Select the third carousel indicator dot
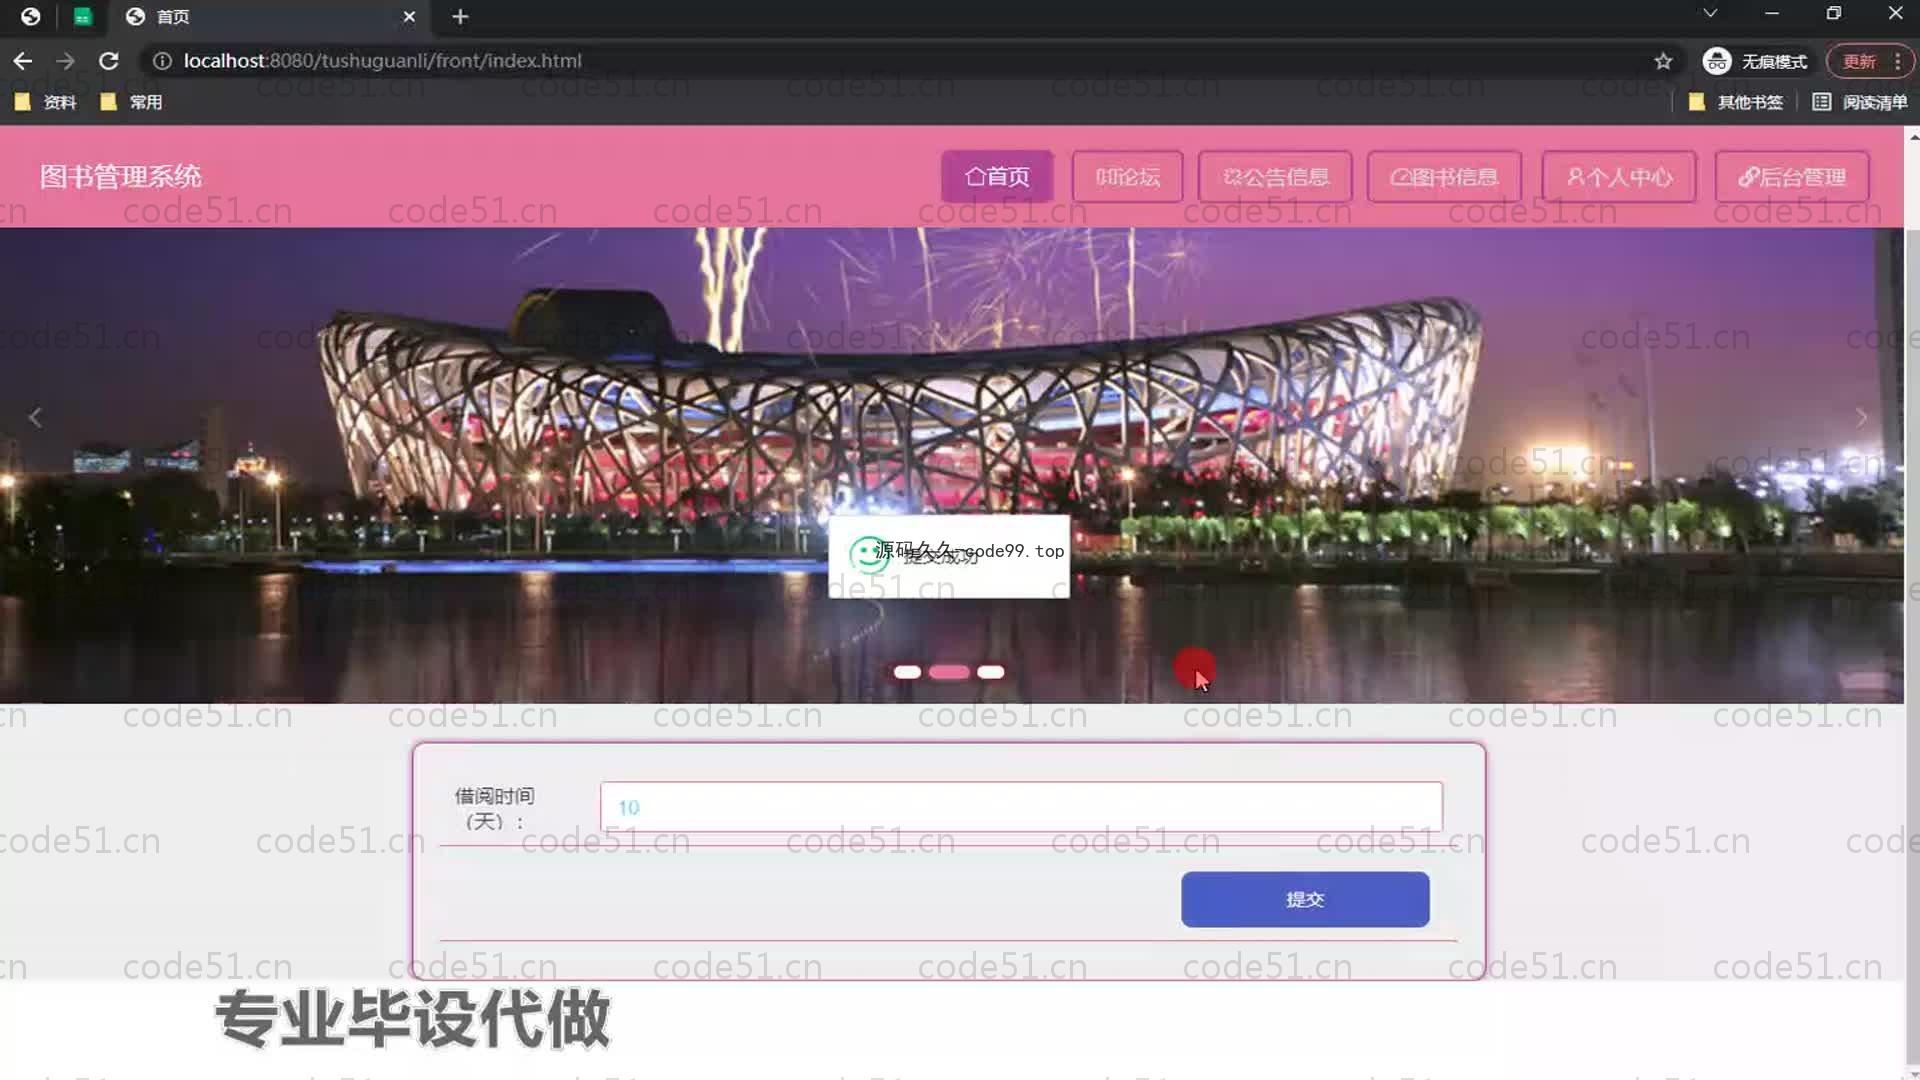The width and height of the screenshot is (1920, 1080). coord(991,672)
